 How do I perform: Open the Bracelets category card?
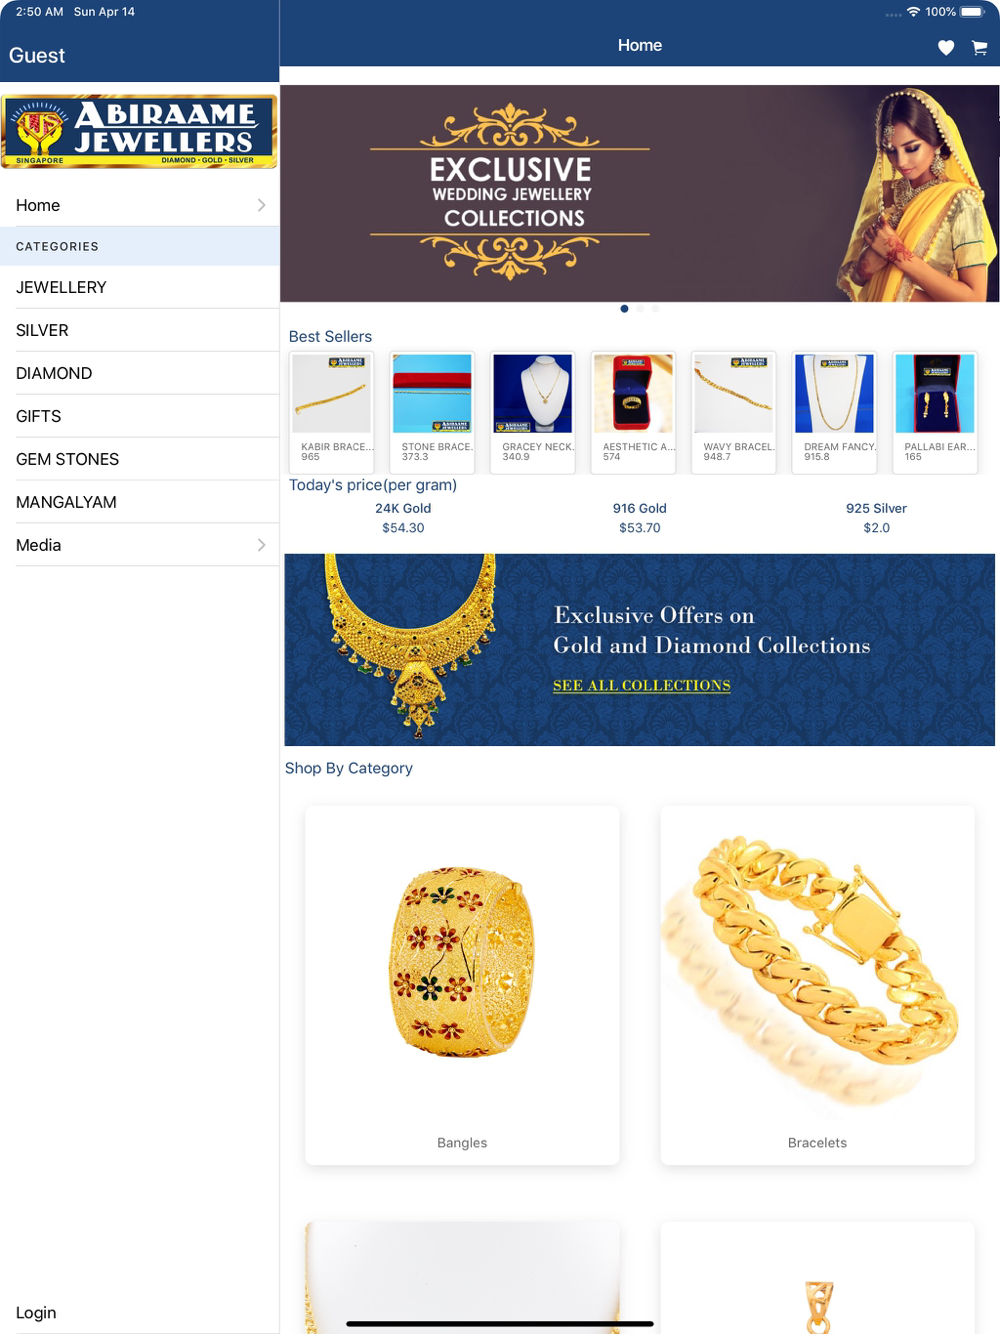pos(817,985)
